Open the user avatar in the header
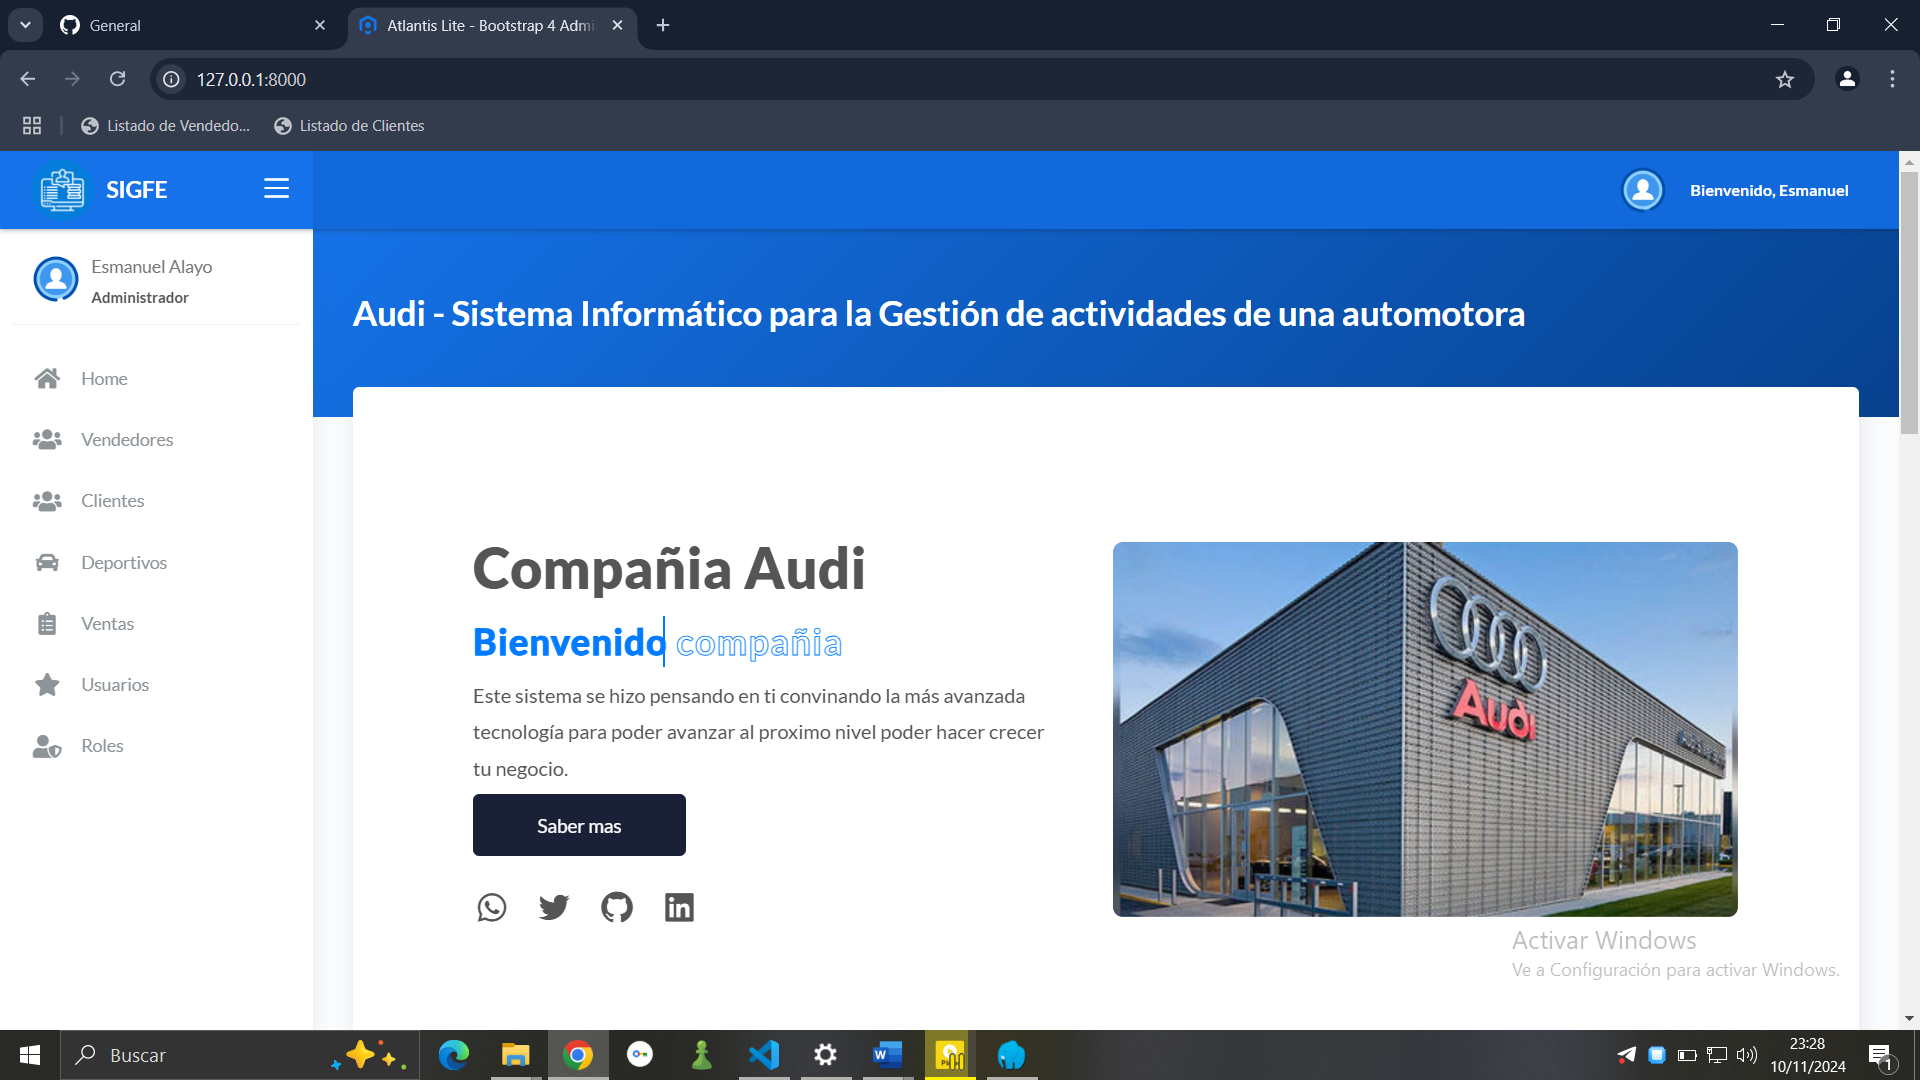The width and height of the screenshot is (1920, 1080). [1642, 190]
